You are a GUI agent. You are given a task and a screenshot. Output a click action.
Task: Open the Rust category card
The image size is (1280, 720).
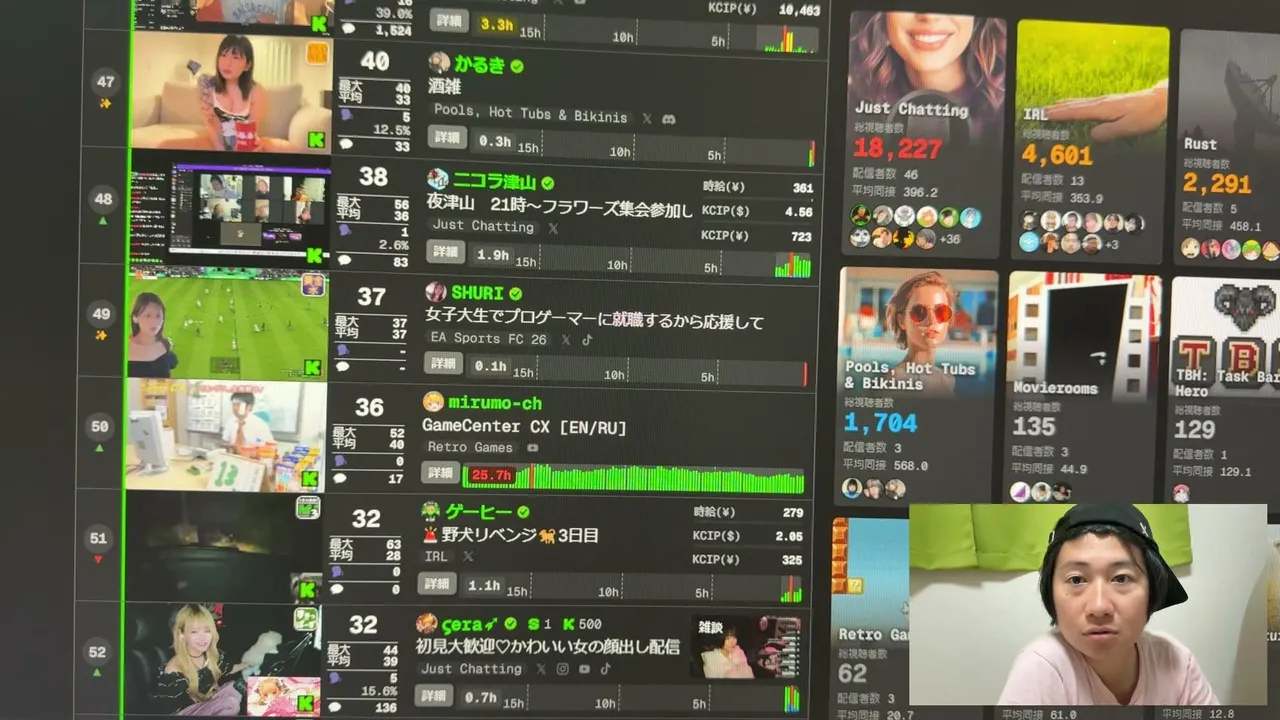1230,147
